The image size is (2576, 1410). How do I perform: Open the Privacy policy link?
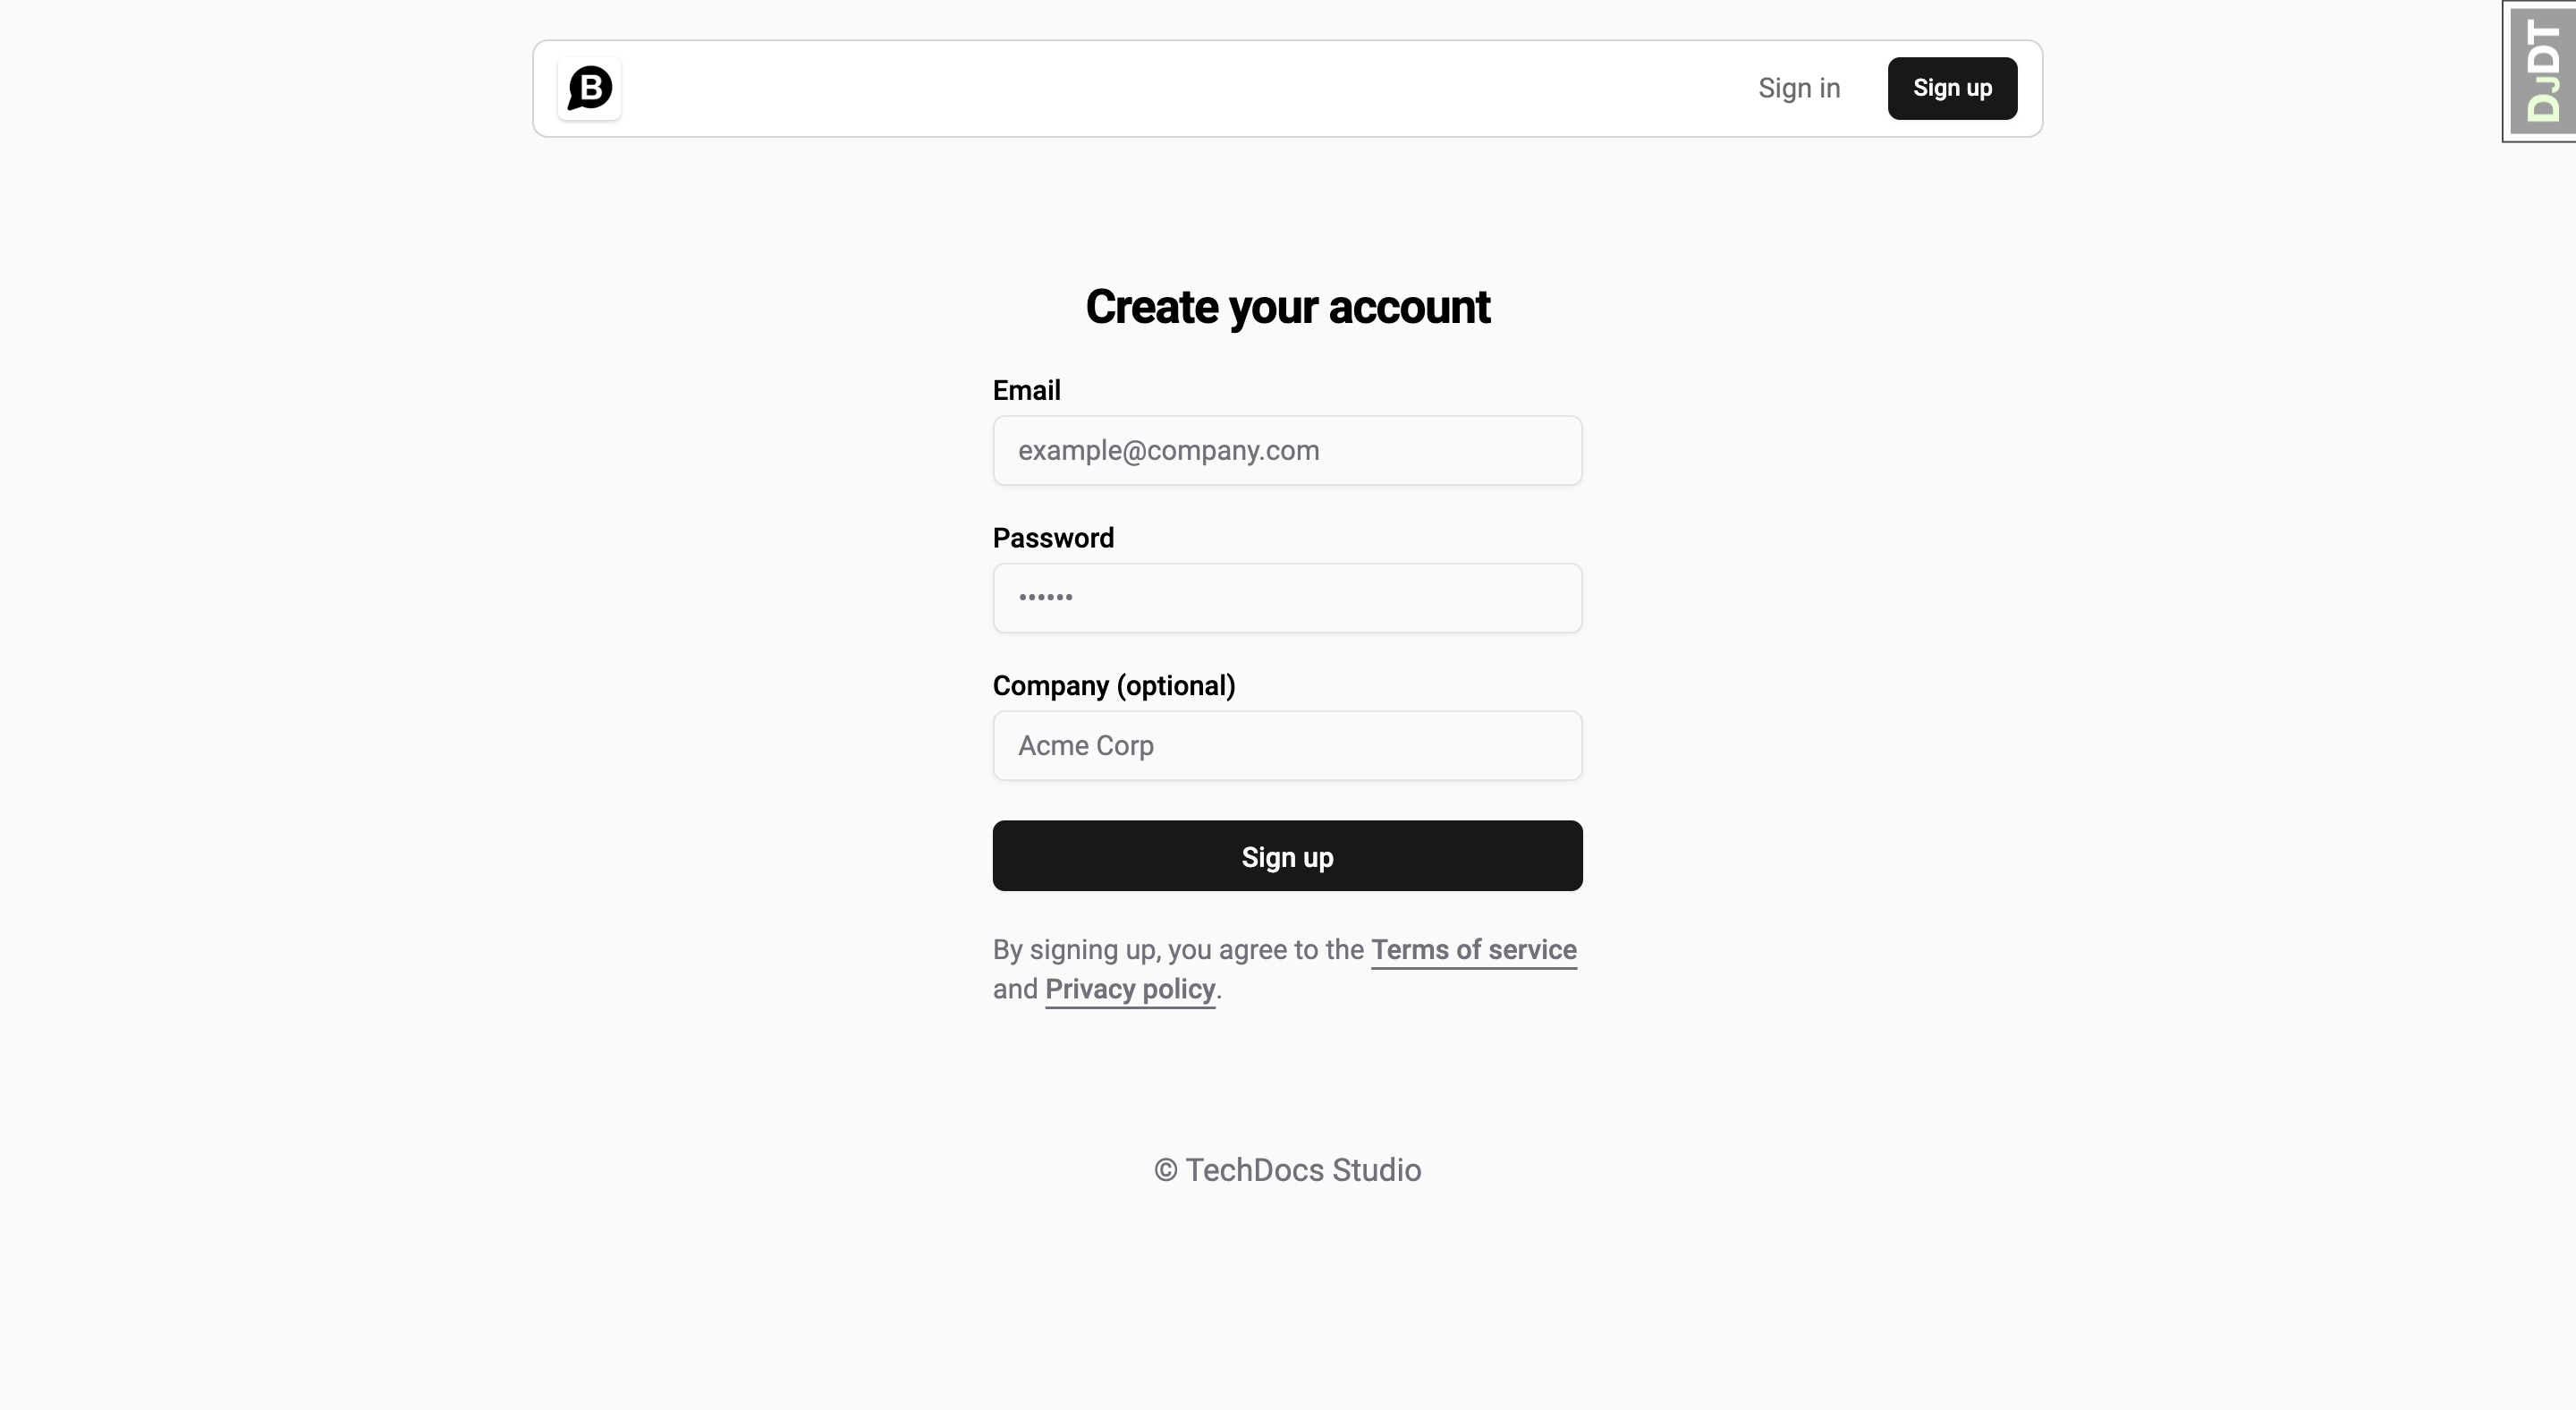[x=1130, y=990]
